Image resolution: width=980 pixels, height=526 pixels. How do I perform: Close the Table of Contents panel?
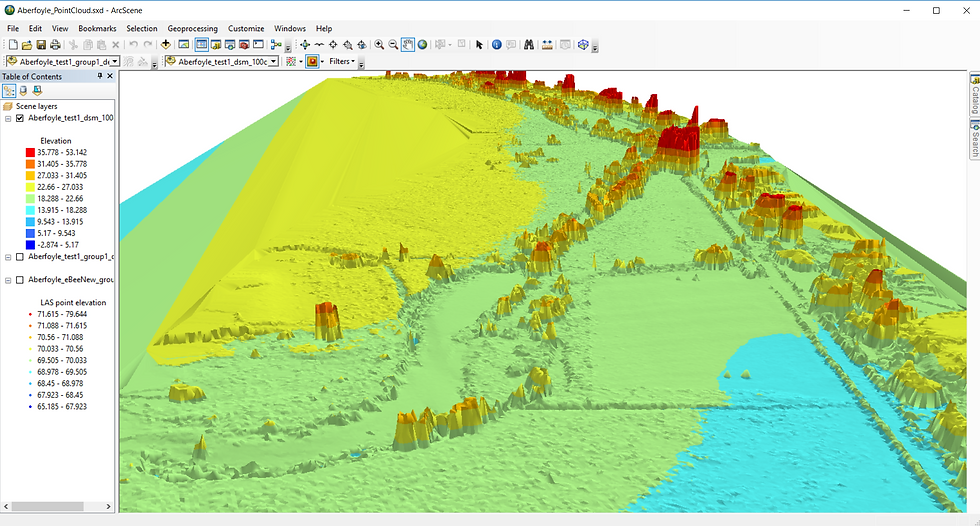110,76
